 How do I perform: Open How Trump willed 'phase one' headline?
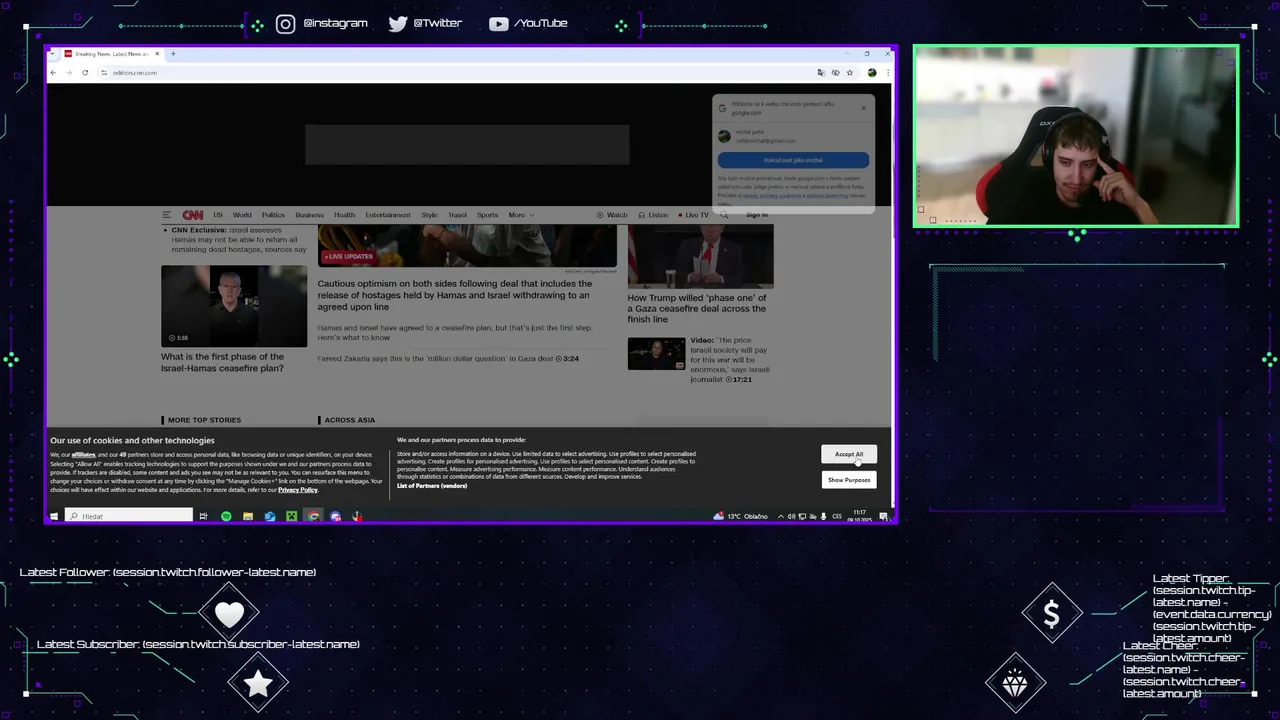coord(697,308)
